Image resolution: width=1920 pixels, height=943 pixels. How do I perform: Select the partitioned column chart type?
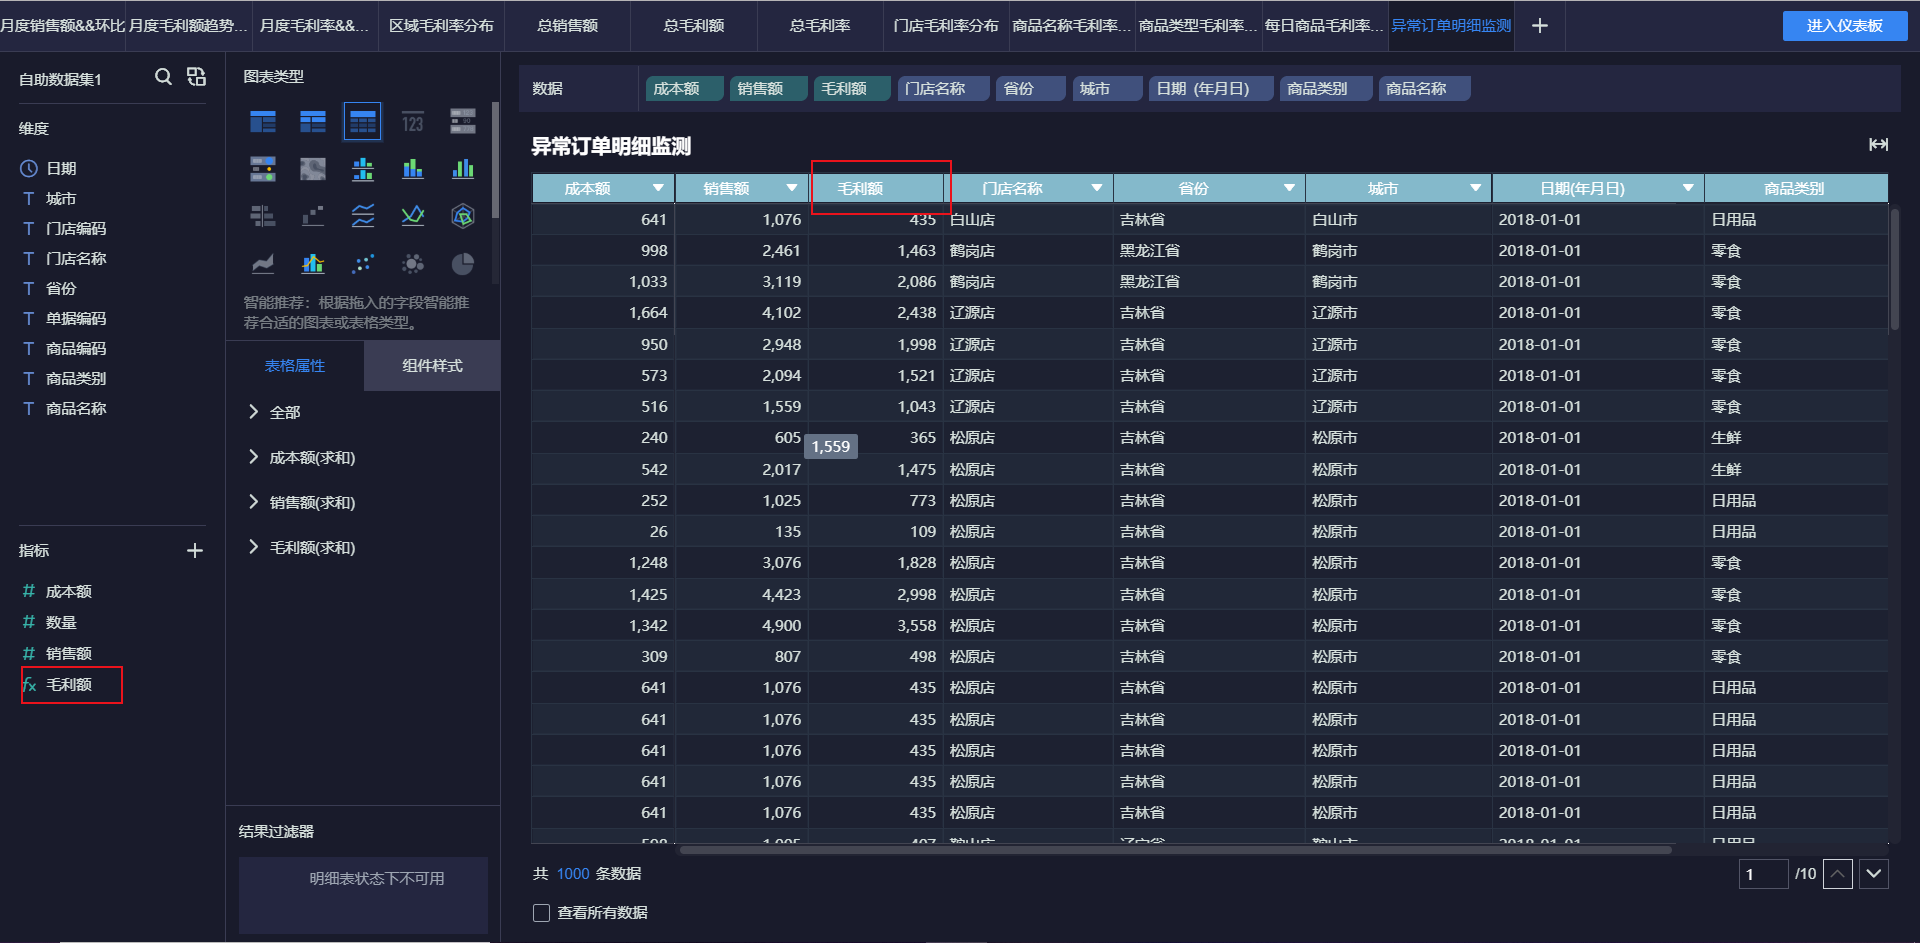(x=363, y=169)
